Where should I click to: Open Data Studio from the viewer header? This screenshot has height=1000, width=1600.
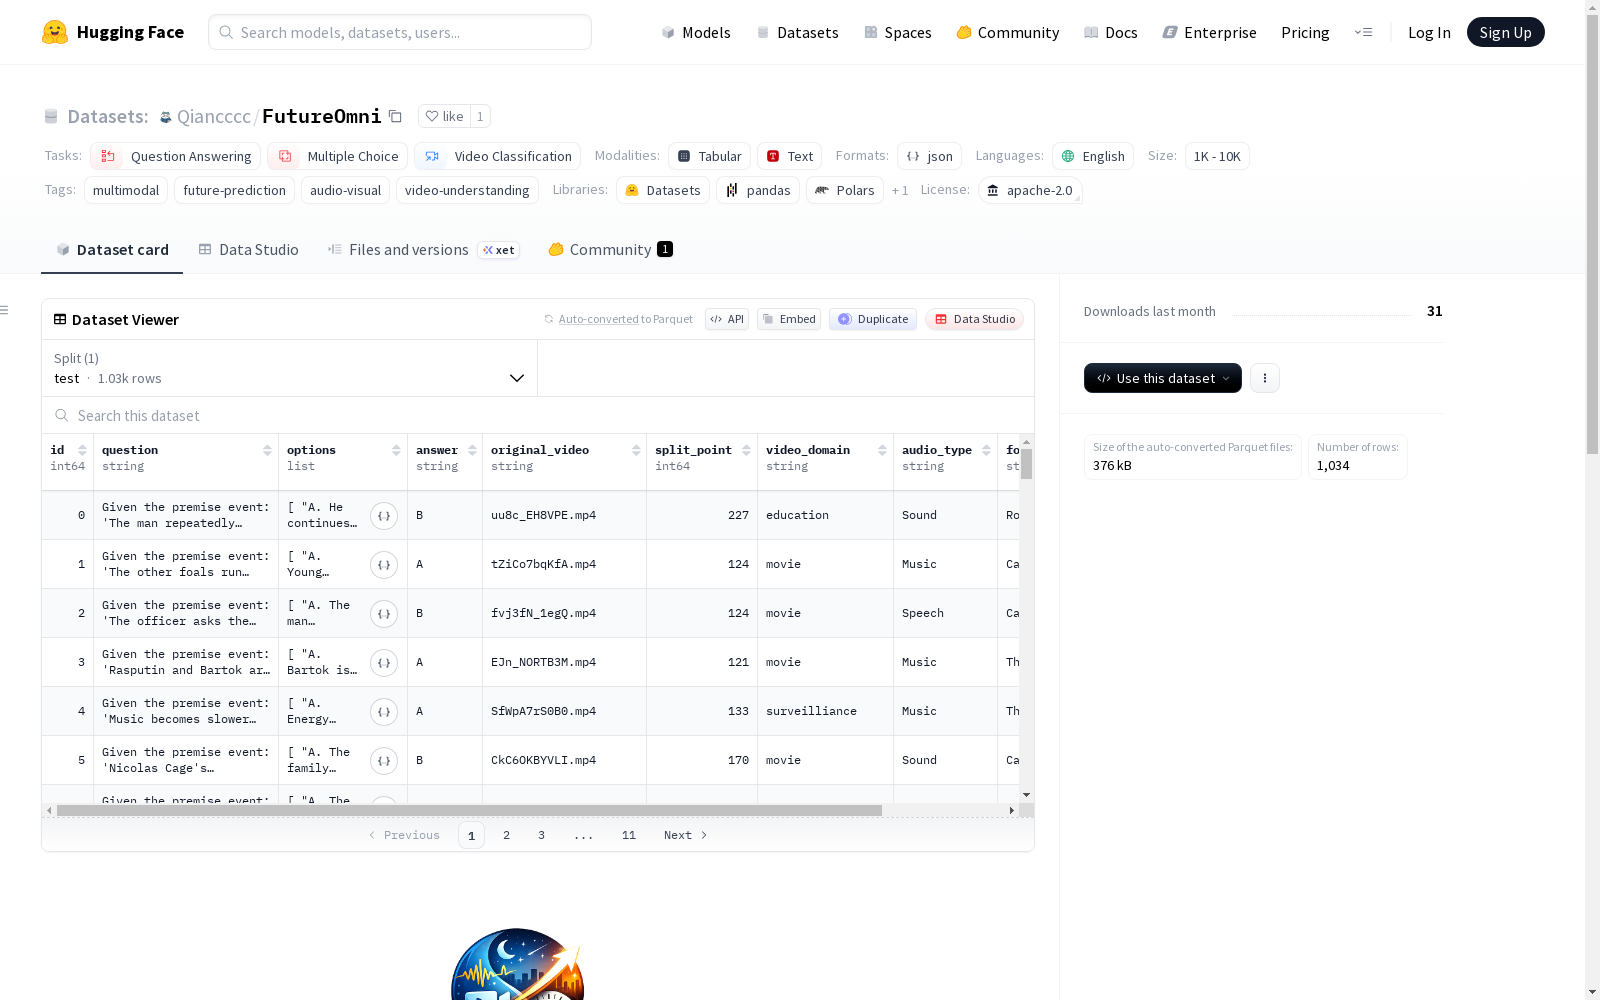point(974,319)
